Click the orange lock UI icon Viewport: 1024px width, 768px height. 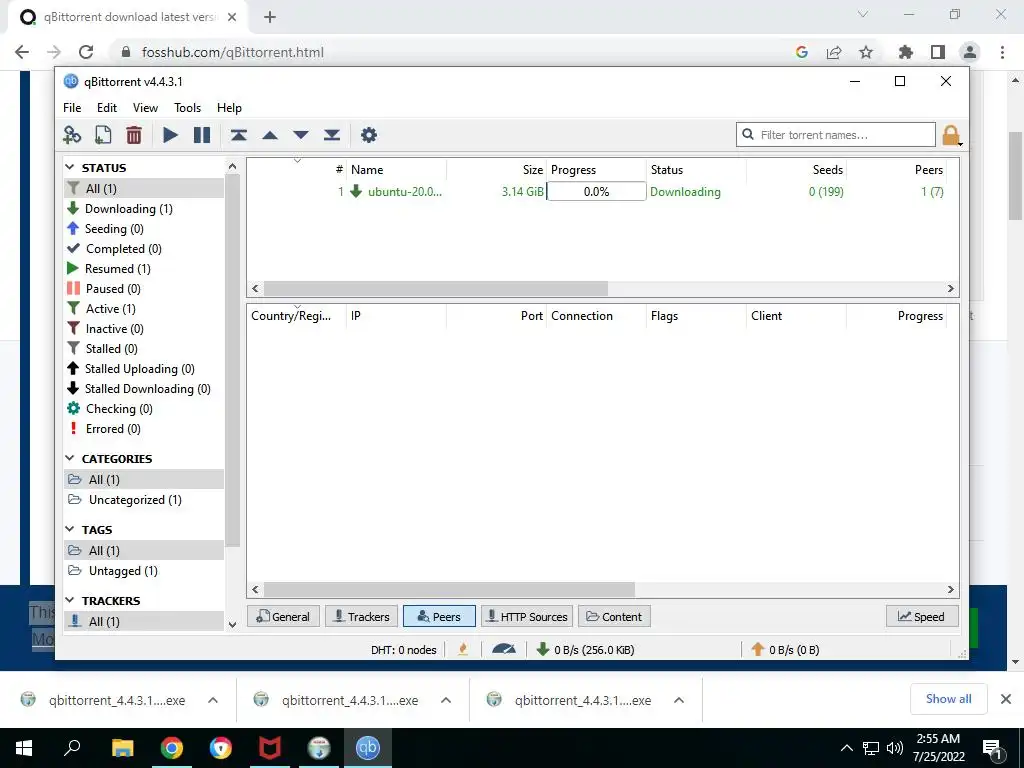(x=951, y=135)
